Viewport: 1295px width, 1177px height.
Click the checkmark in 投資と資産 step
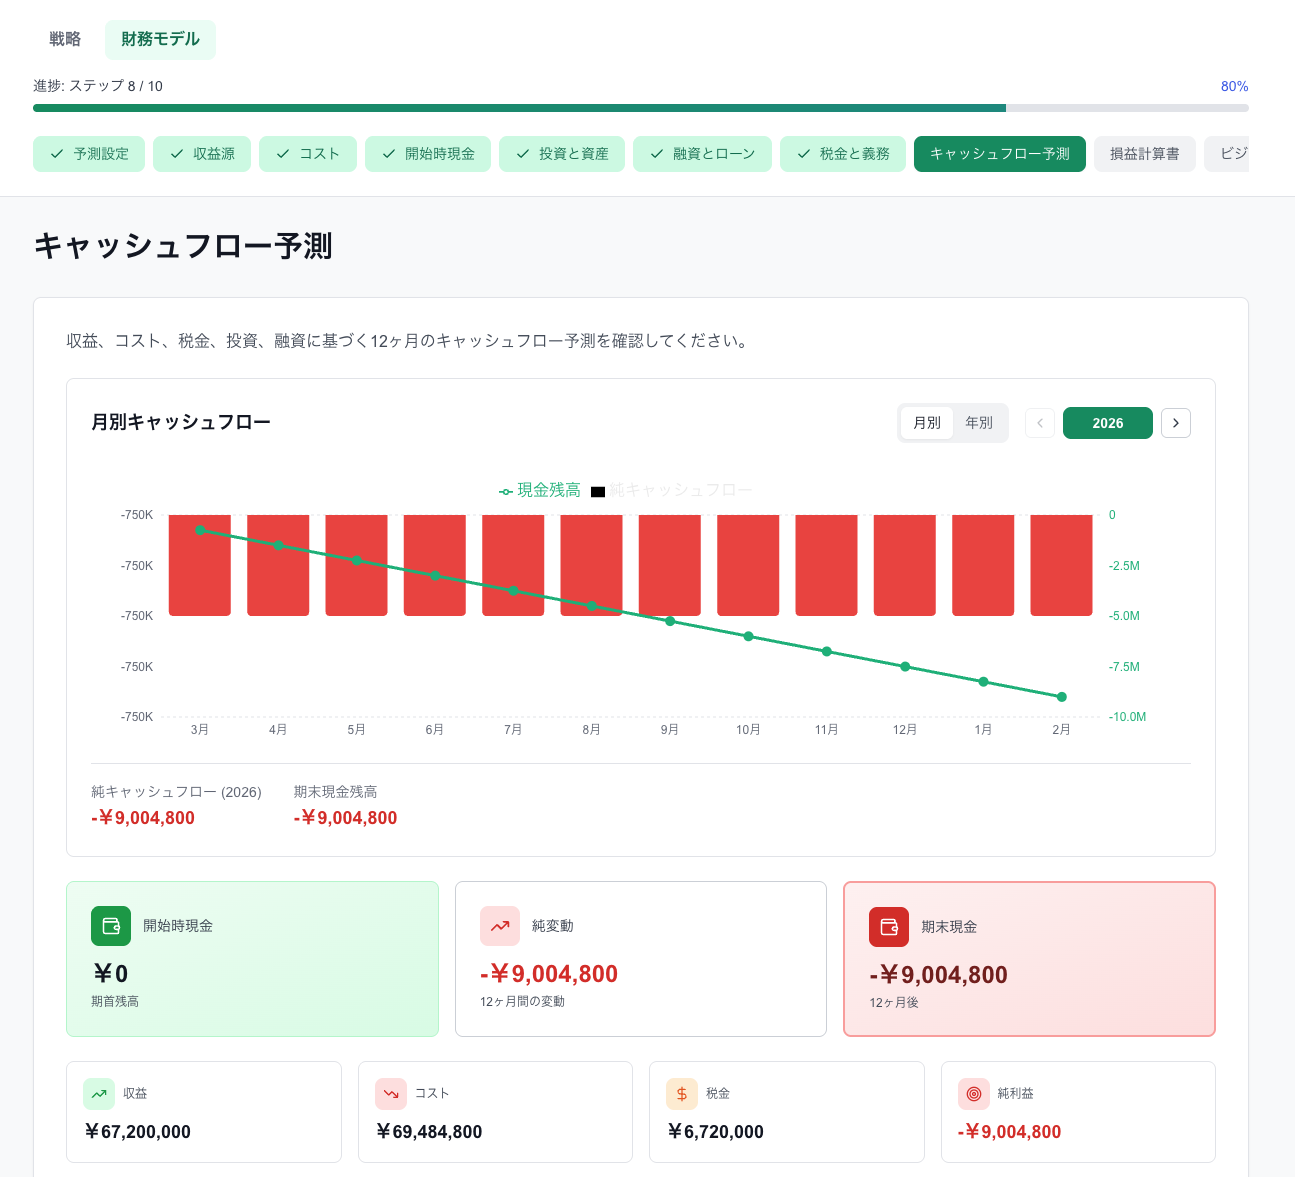523,154
